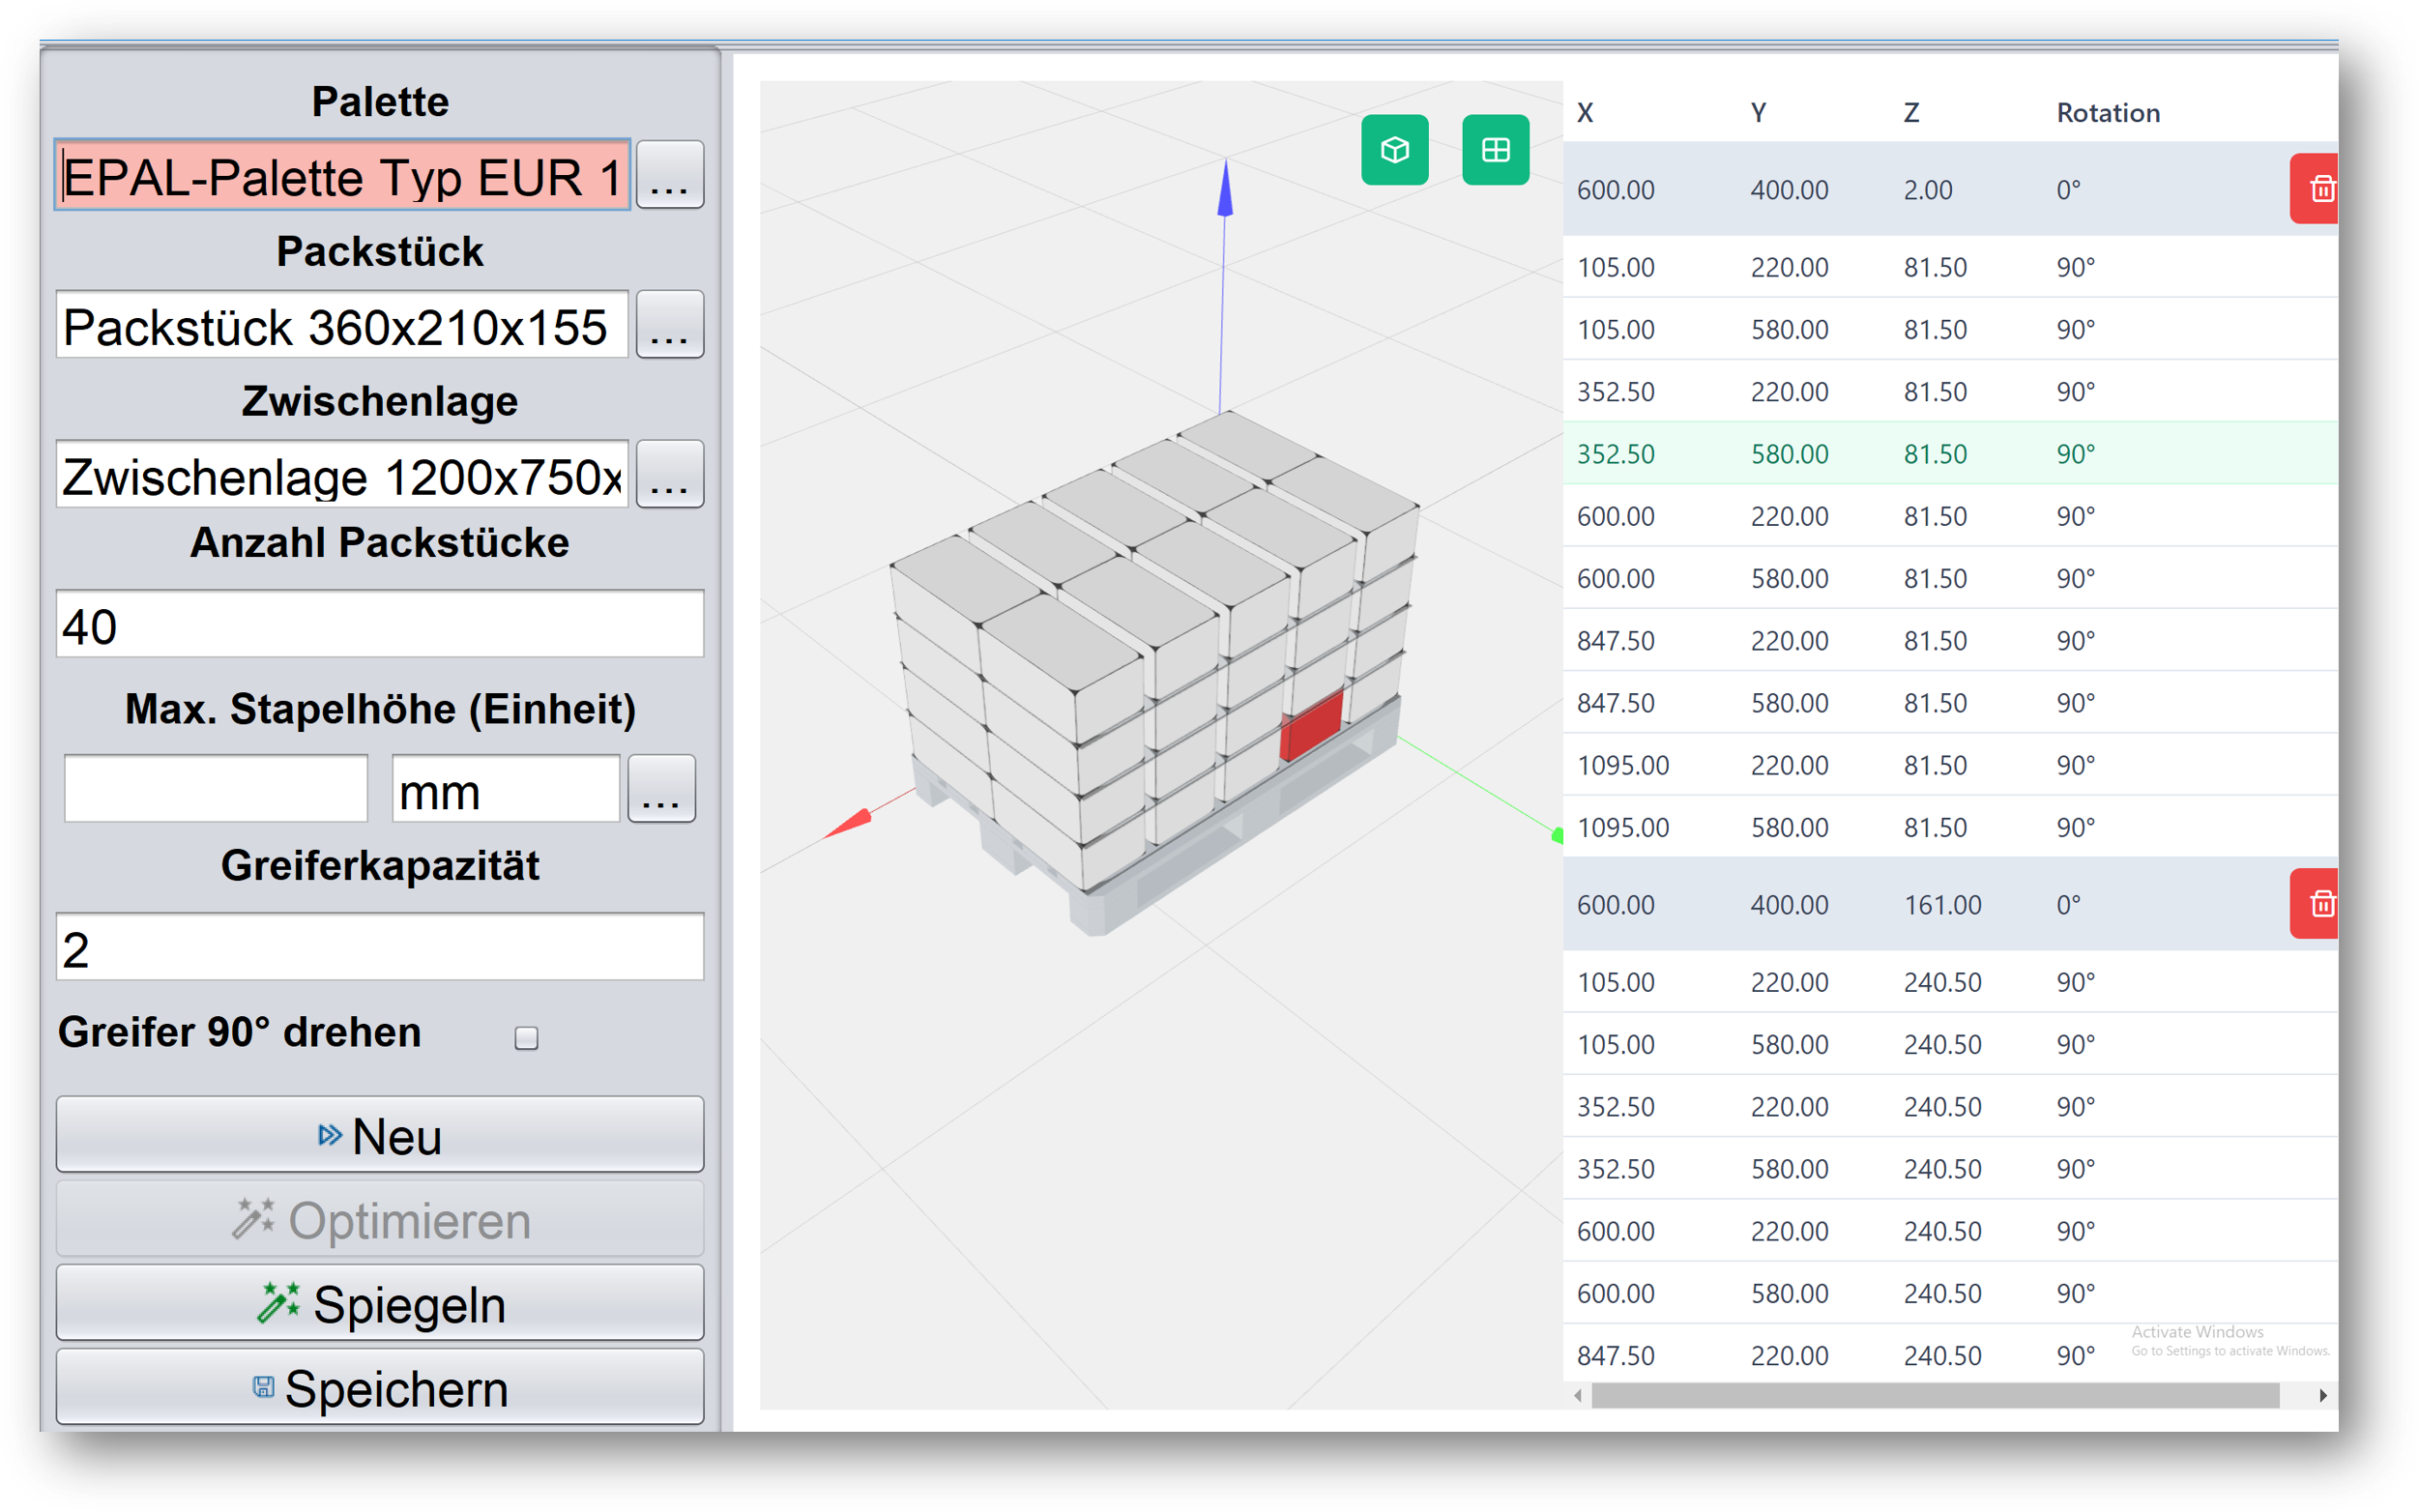
Task: Delete the layer at Z 2.00
Action: pos(2316,189)
